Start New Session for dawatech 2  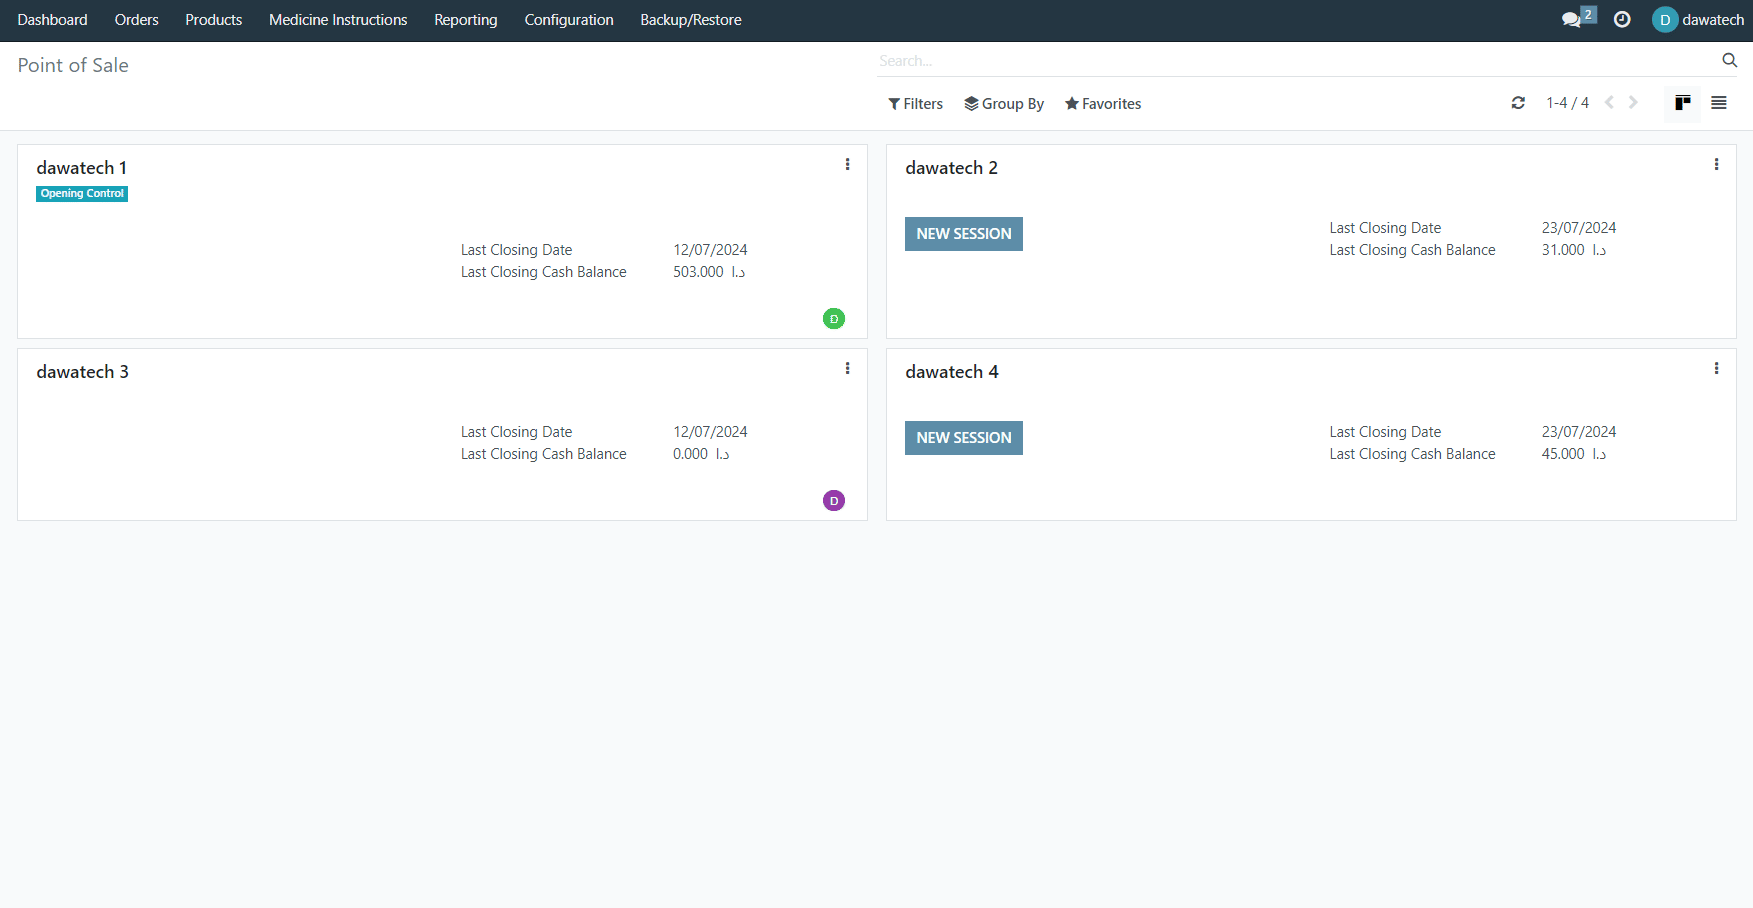964,234
